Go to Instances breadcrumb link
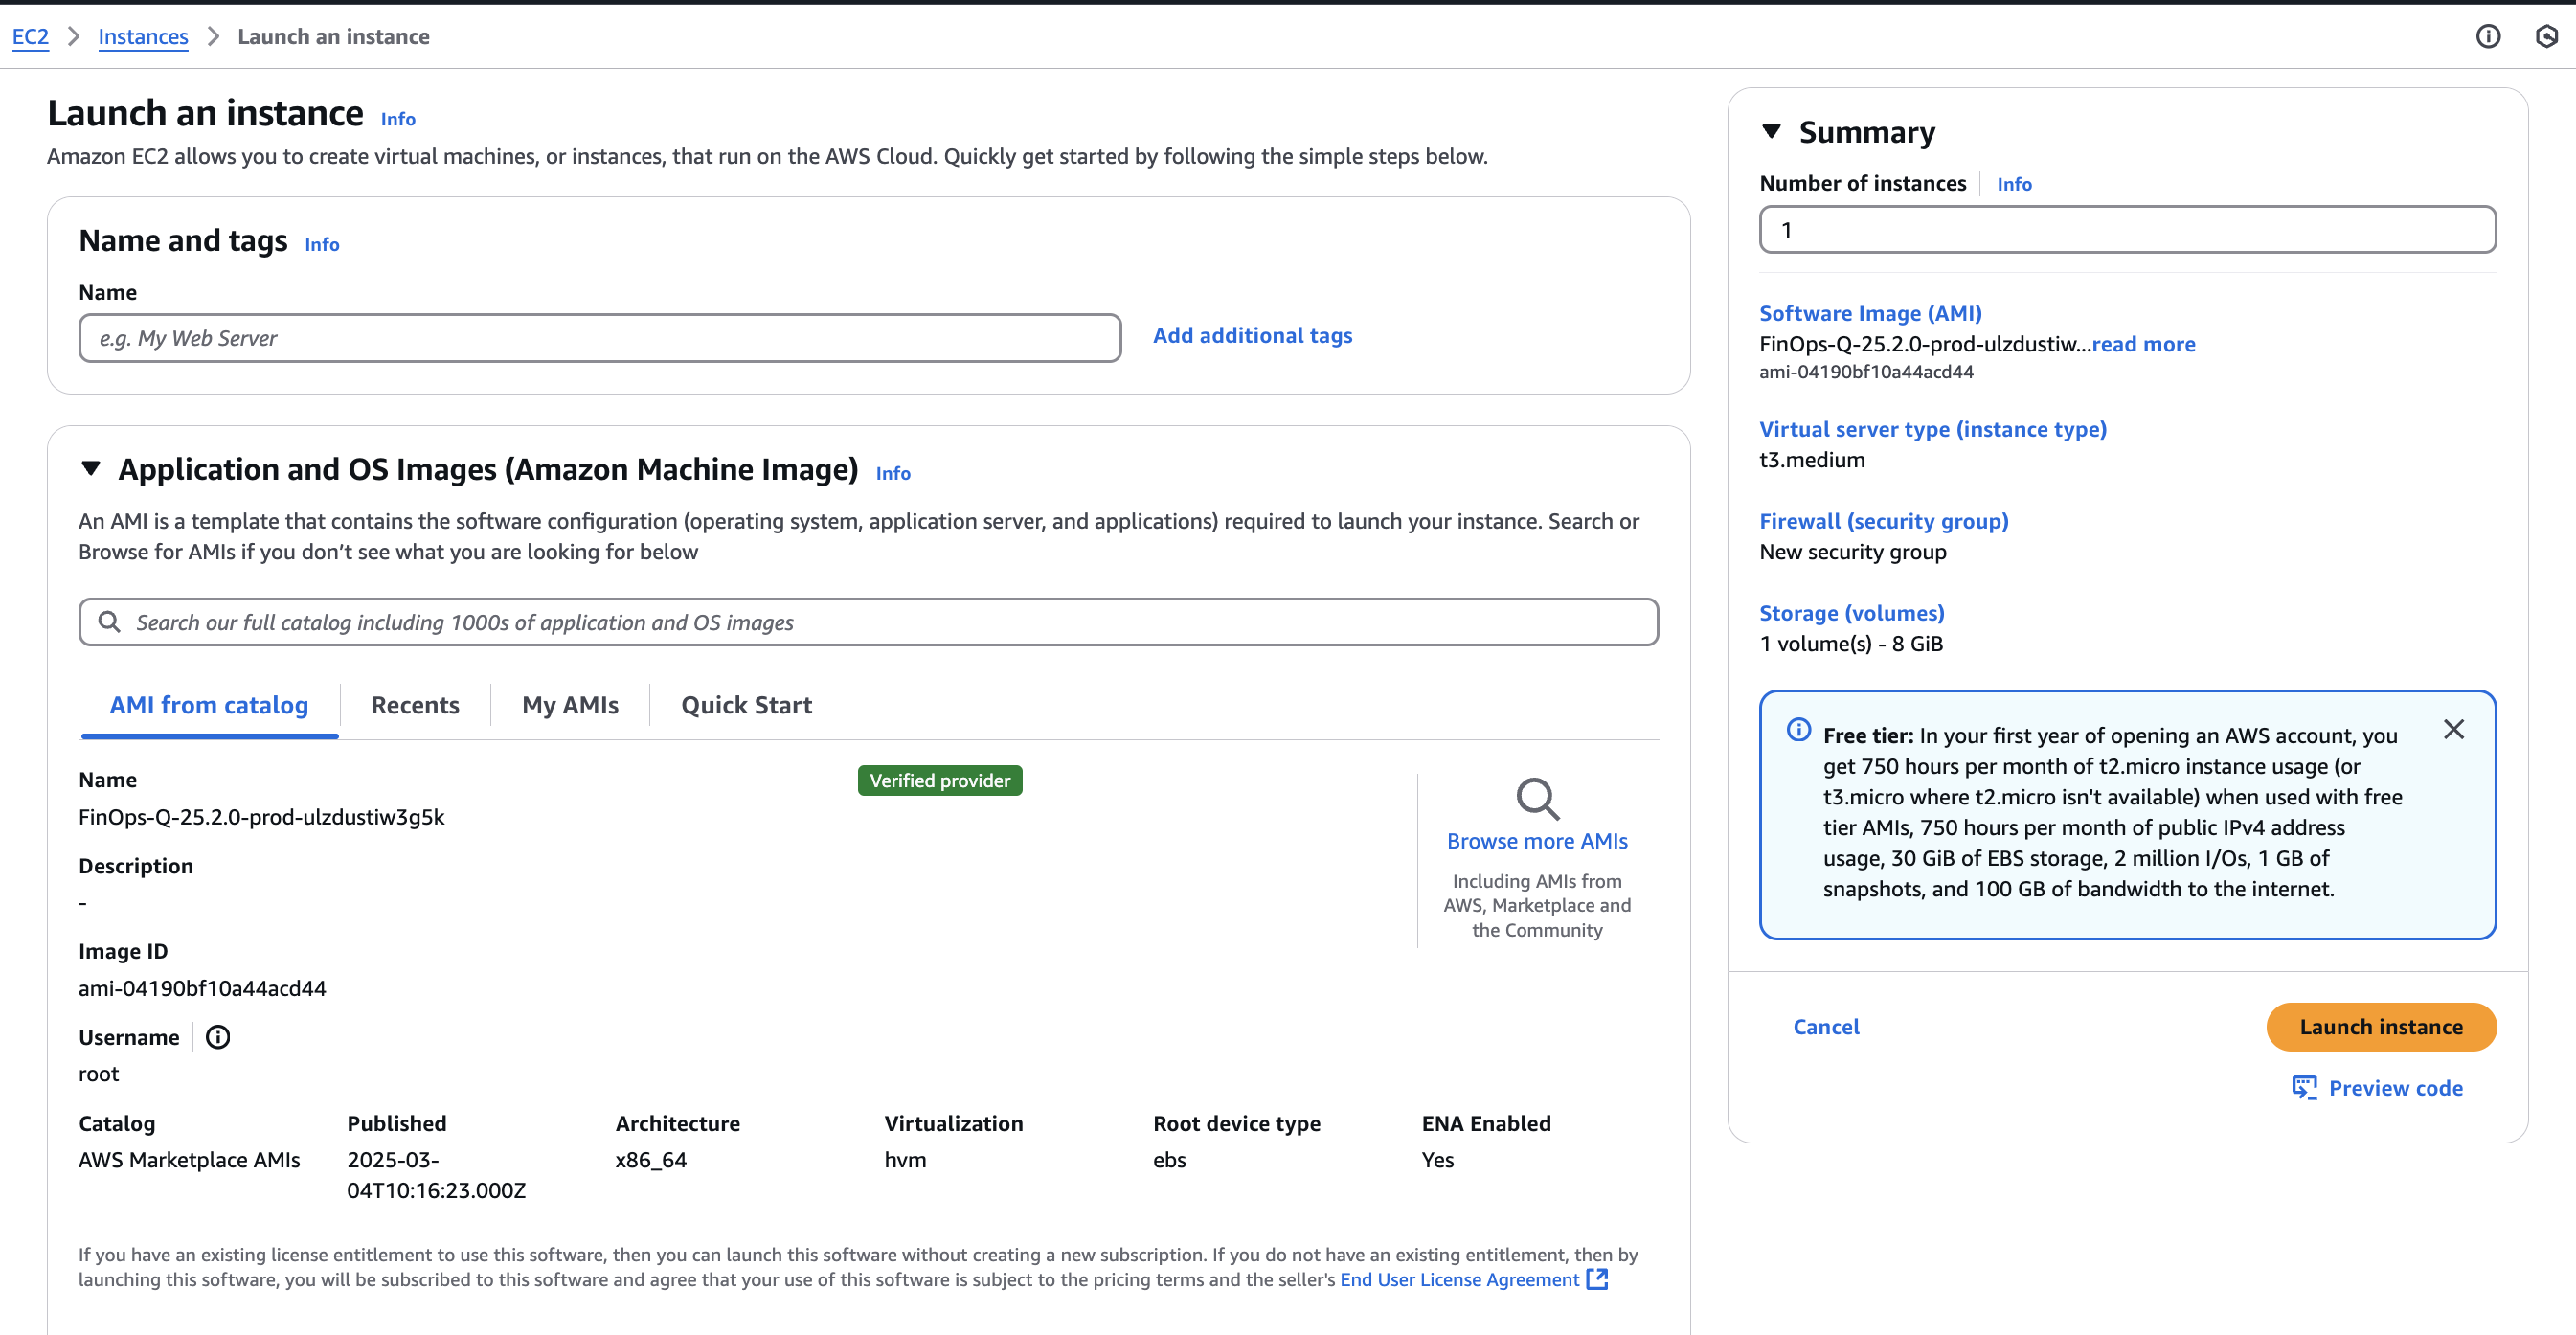 click(x=143, y=37)
